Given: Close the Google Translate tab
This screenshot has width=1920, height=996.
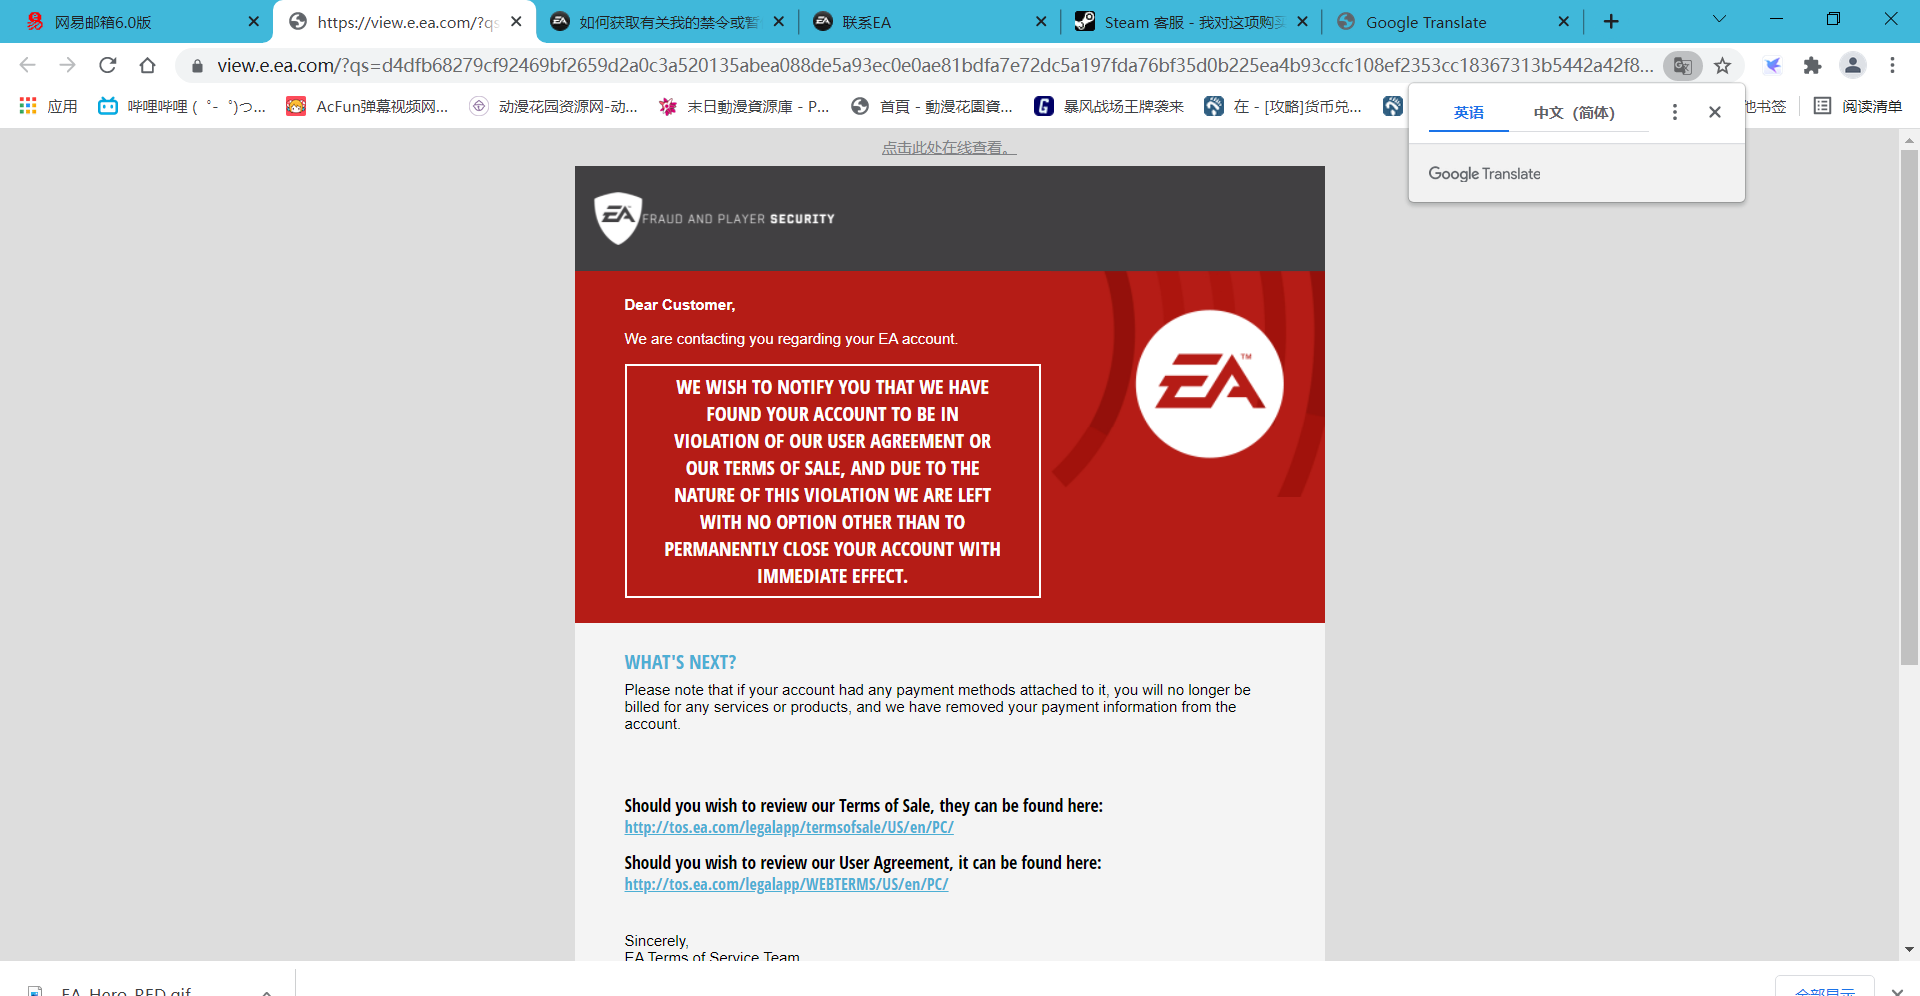Looking at the screenshot, I should click(1564, 22).
